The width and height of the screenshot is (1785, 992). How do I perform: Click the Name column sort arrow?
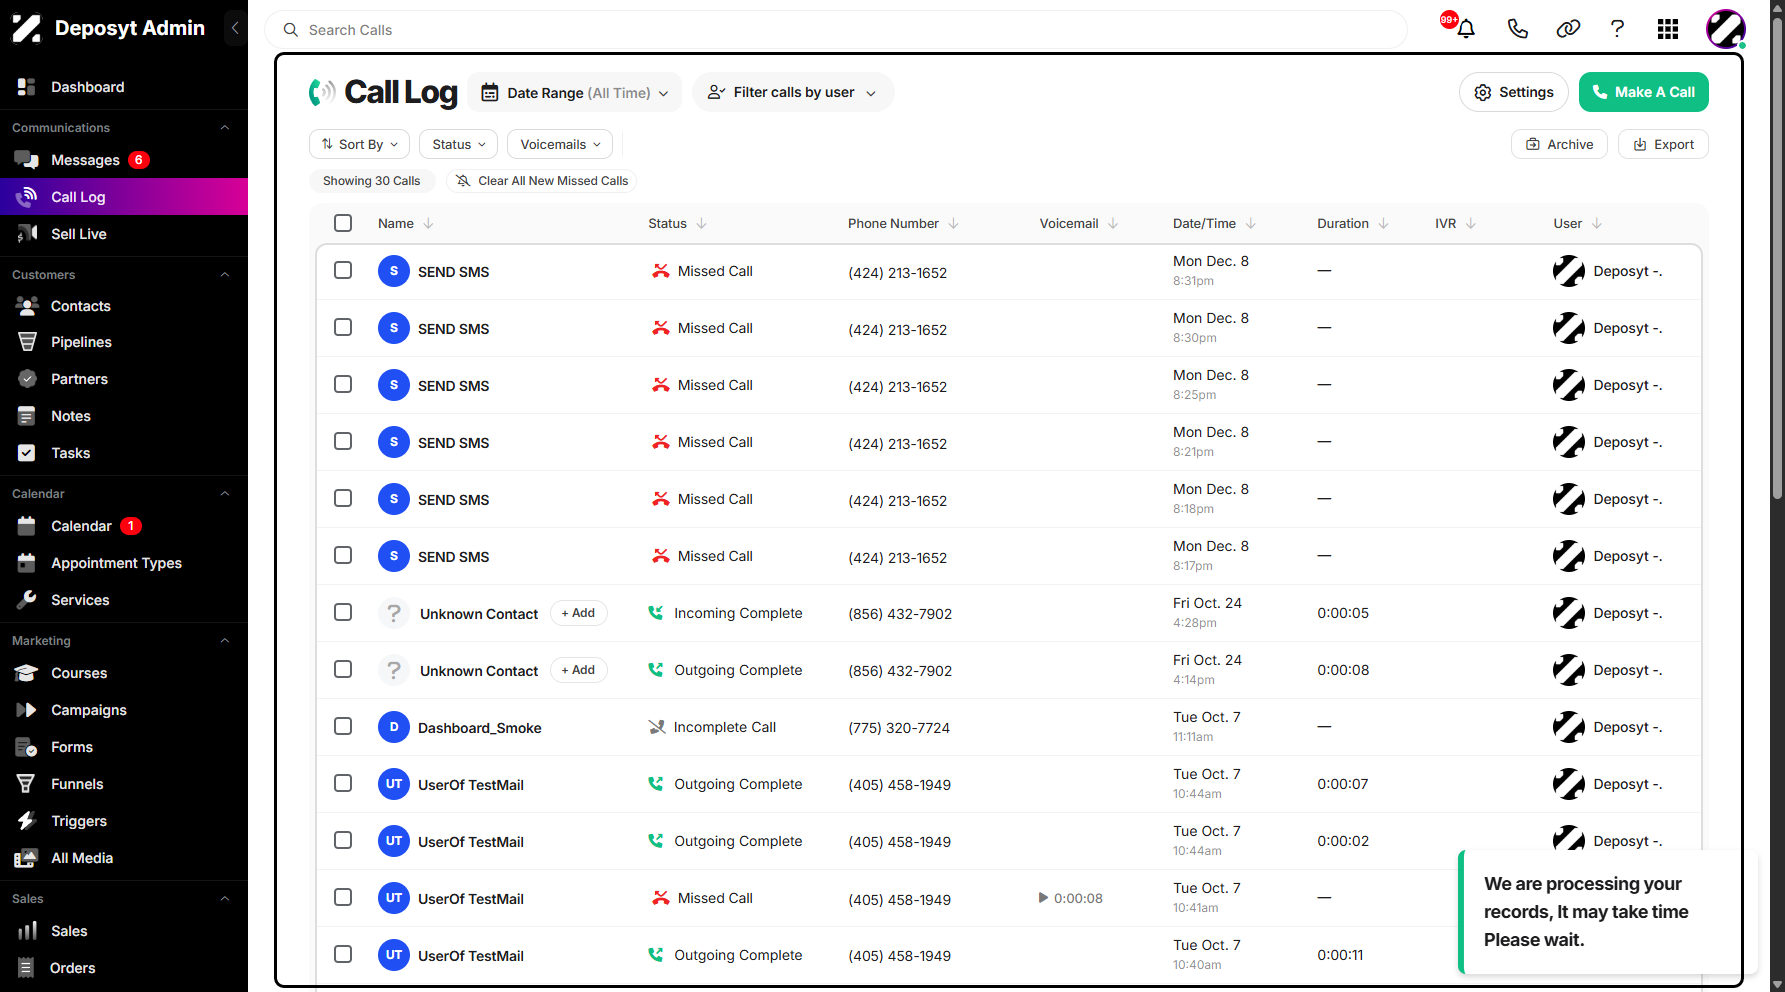point(428,223)
